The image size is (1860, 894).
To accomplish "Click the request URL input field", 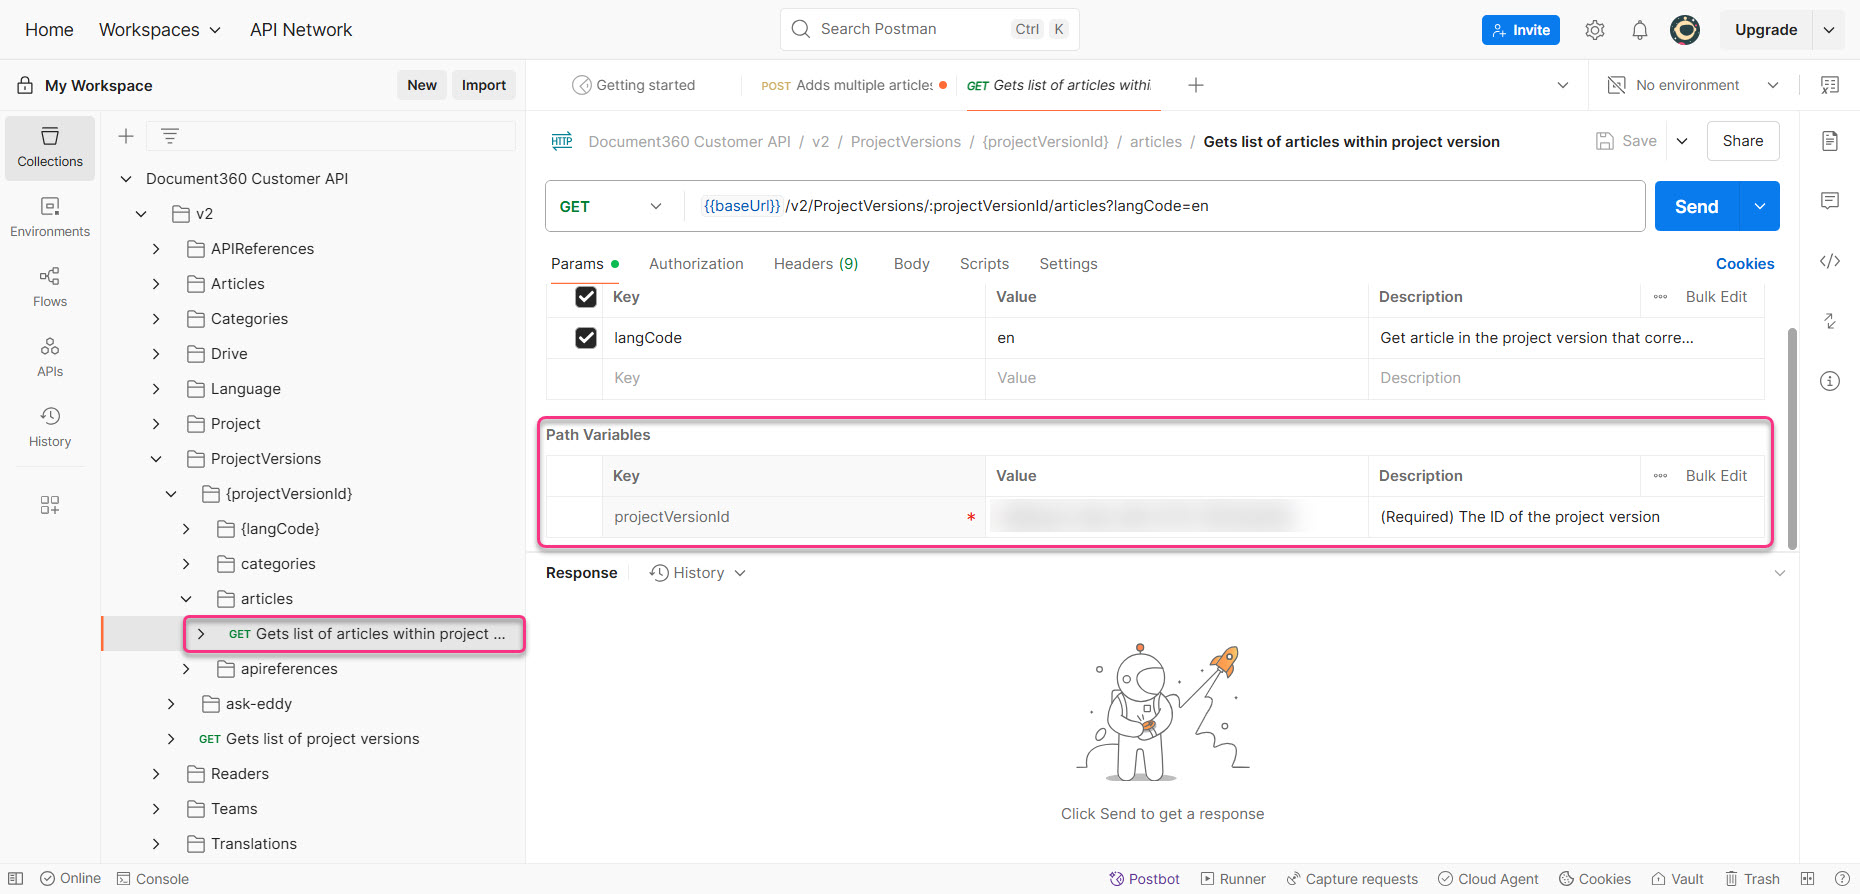I will (1165, 206).
